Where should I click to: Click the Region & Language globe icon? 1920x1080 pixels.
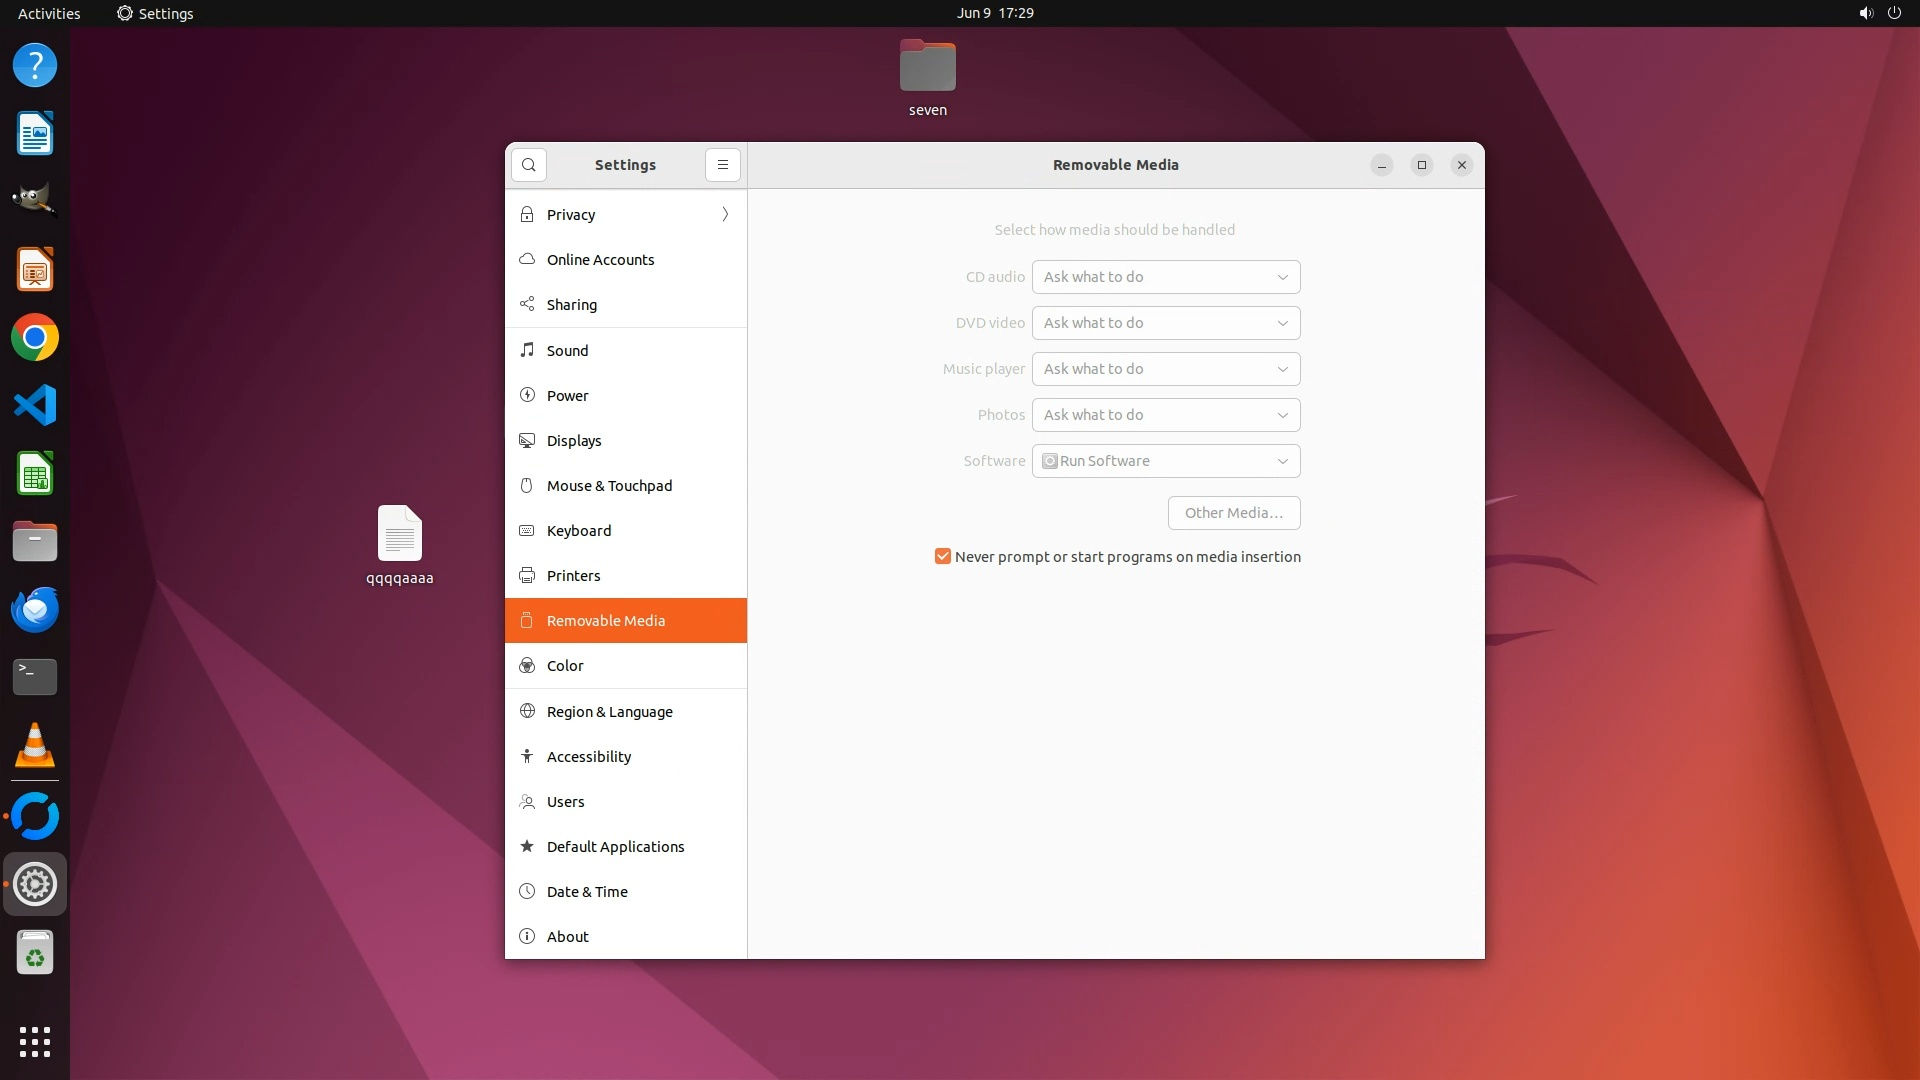pyautogui.click(x=527, y=711)
